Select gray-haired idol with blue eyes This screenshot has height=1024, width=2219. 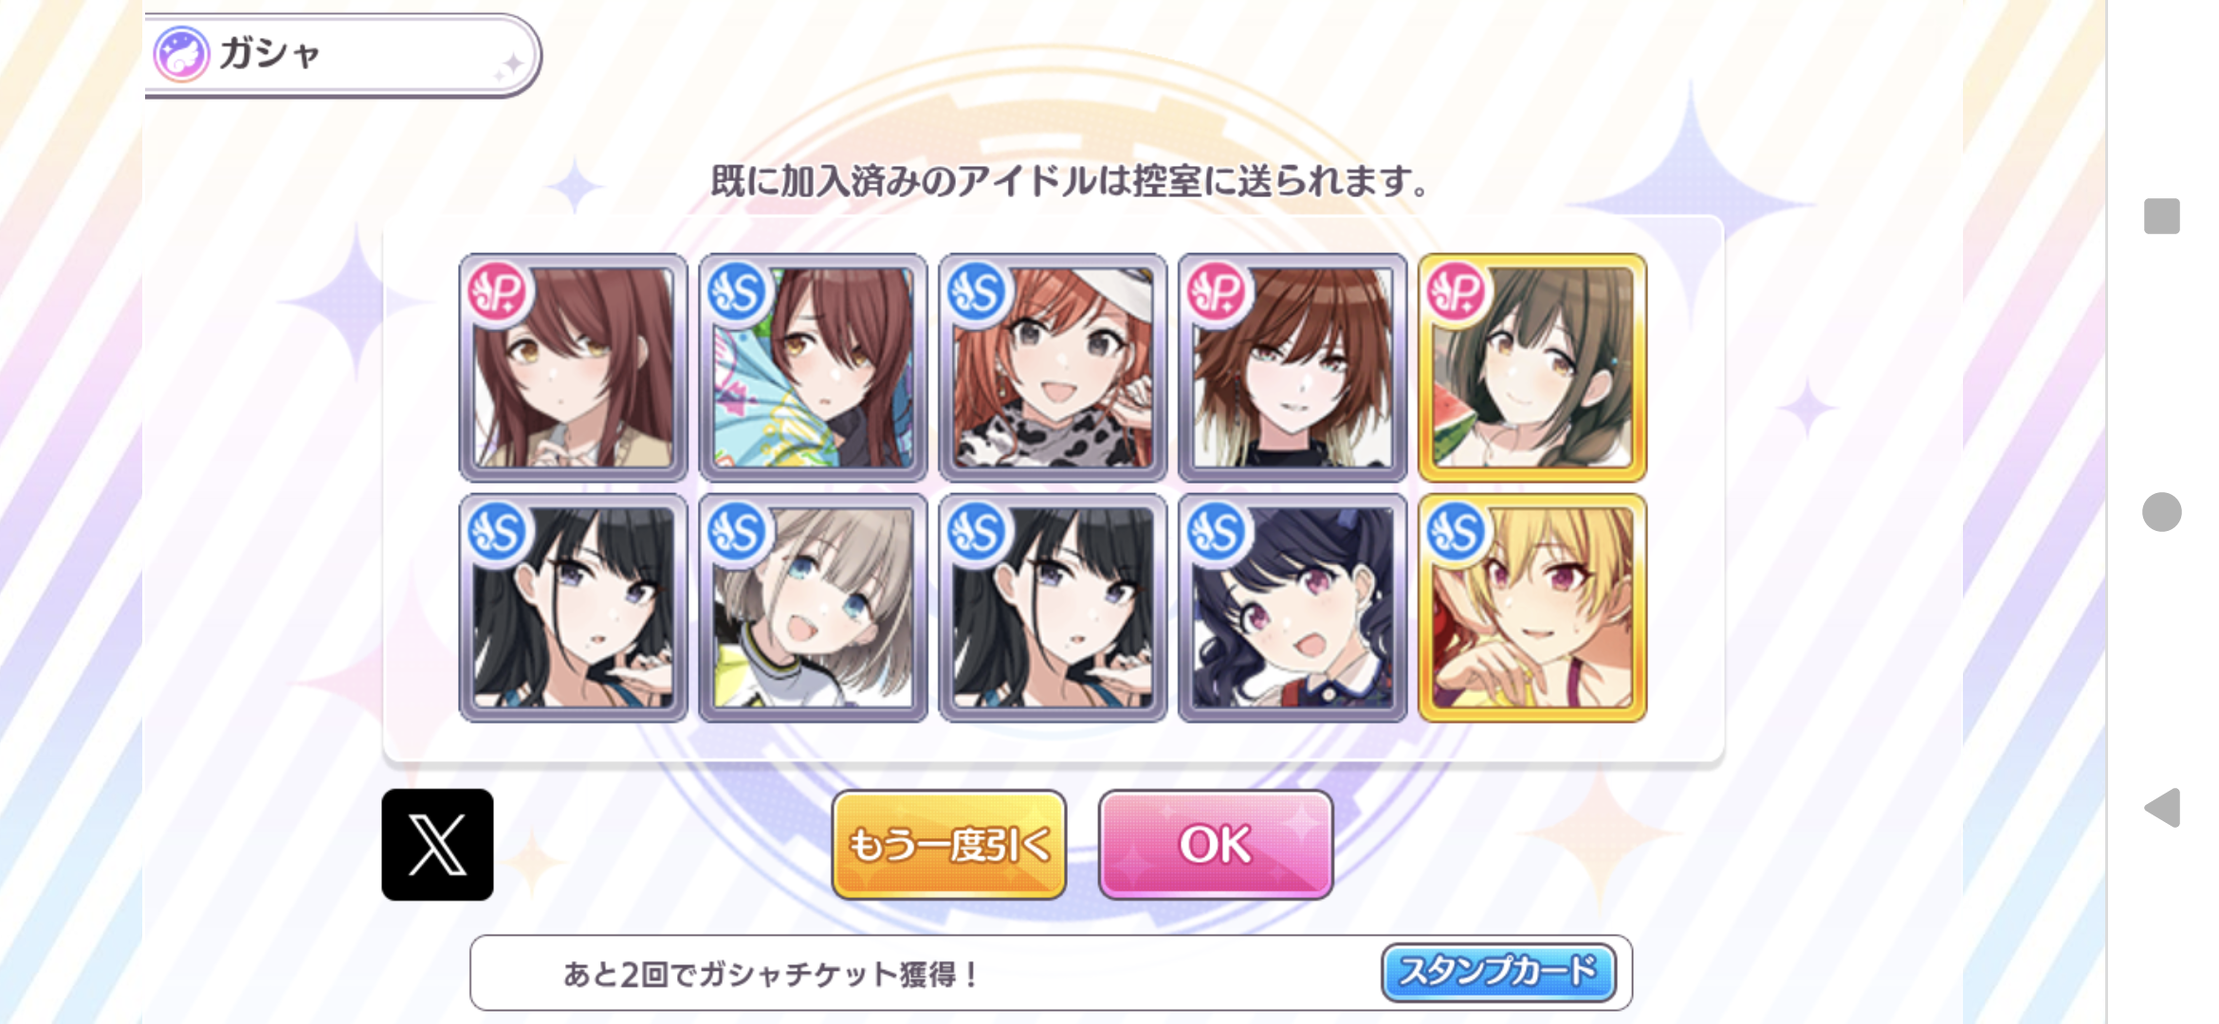(x=812, y=607)
